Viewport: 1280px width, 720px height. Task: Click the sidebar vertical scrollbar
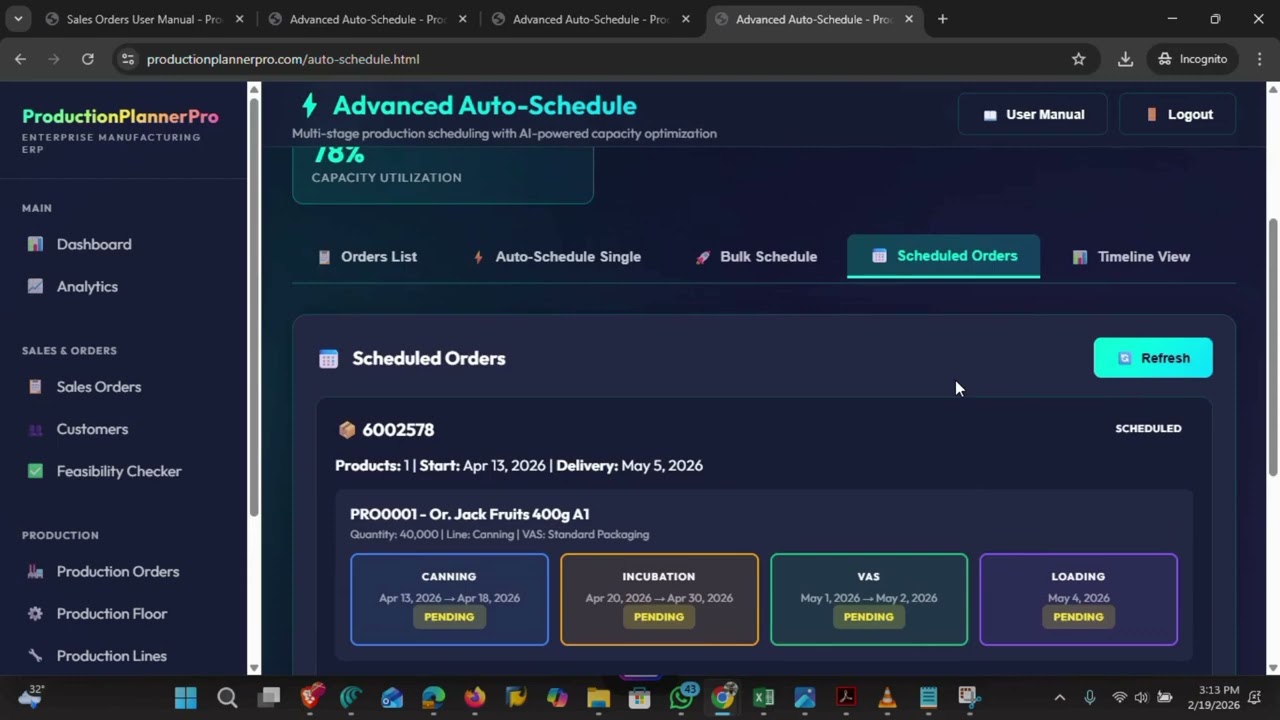[254, 308]
